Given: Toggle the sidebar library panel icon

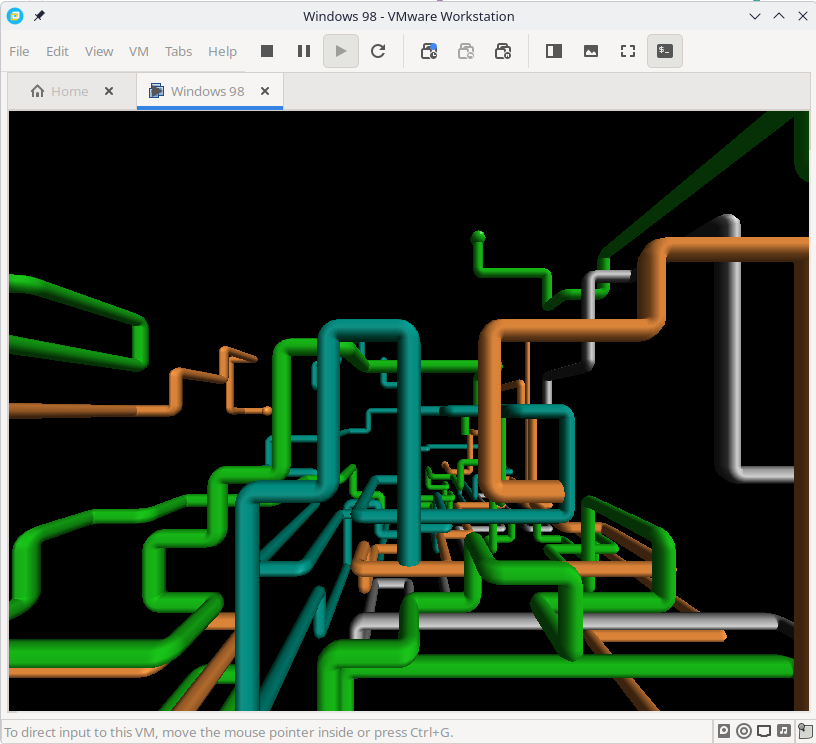Looking at the screenshot, I should point(554,51).
